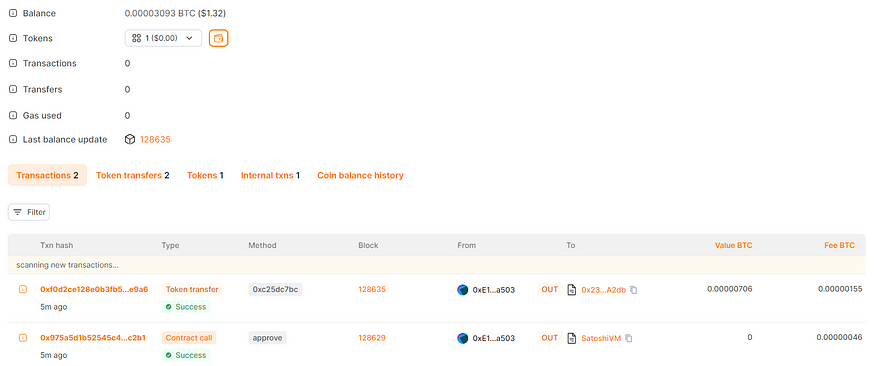This screenshot has height=366, width=875.
Task: Click the info icon beside Tokens label
Action: click(x=13, y=38)
